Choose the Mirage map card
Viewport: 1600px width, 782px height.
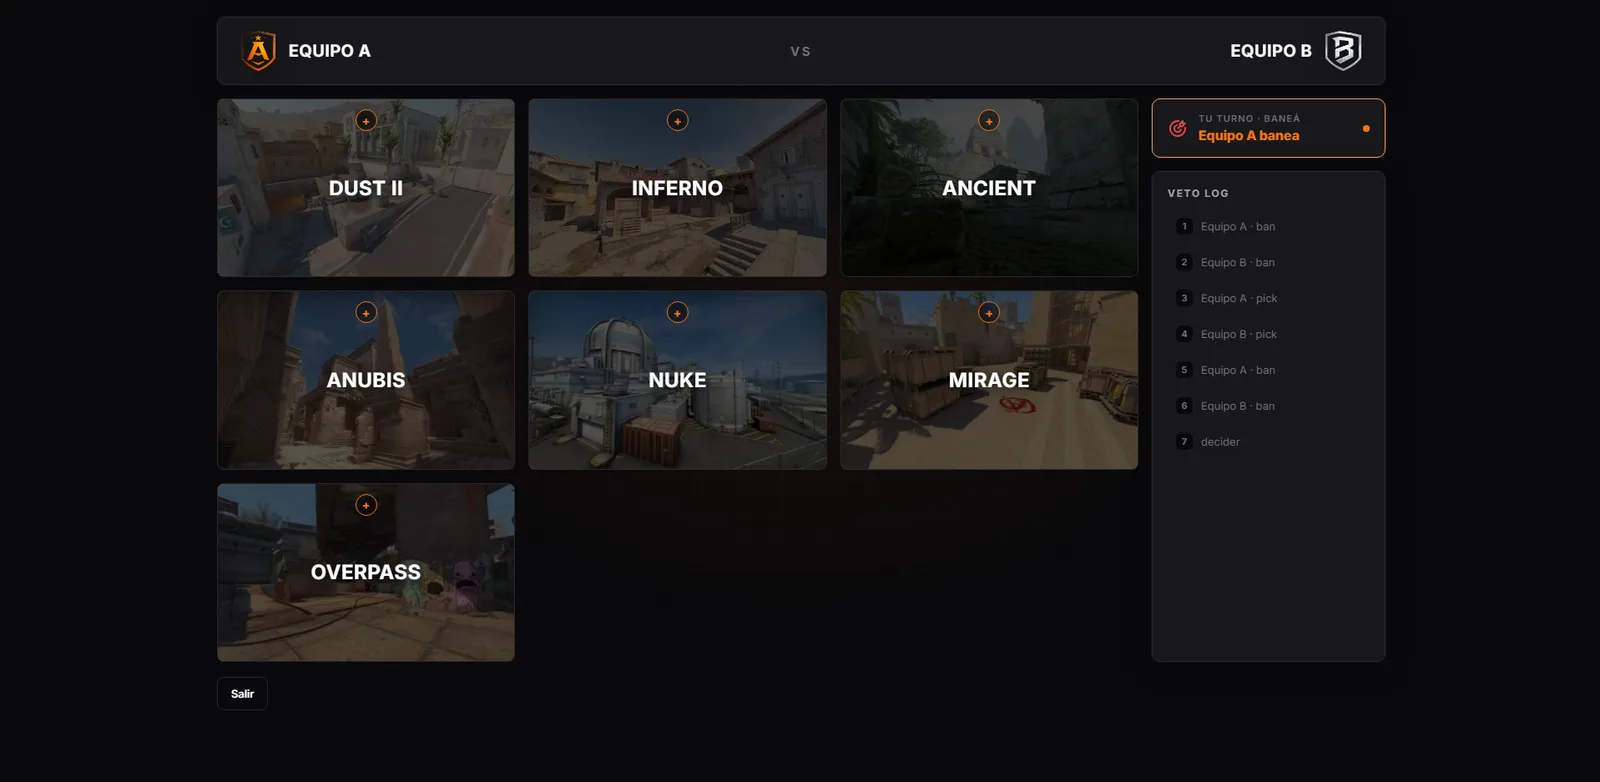coord(989,380)
